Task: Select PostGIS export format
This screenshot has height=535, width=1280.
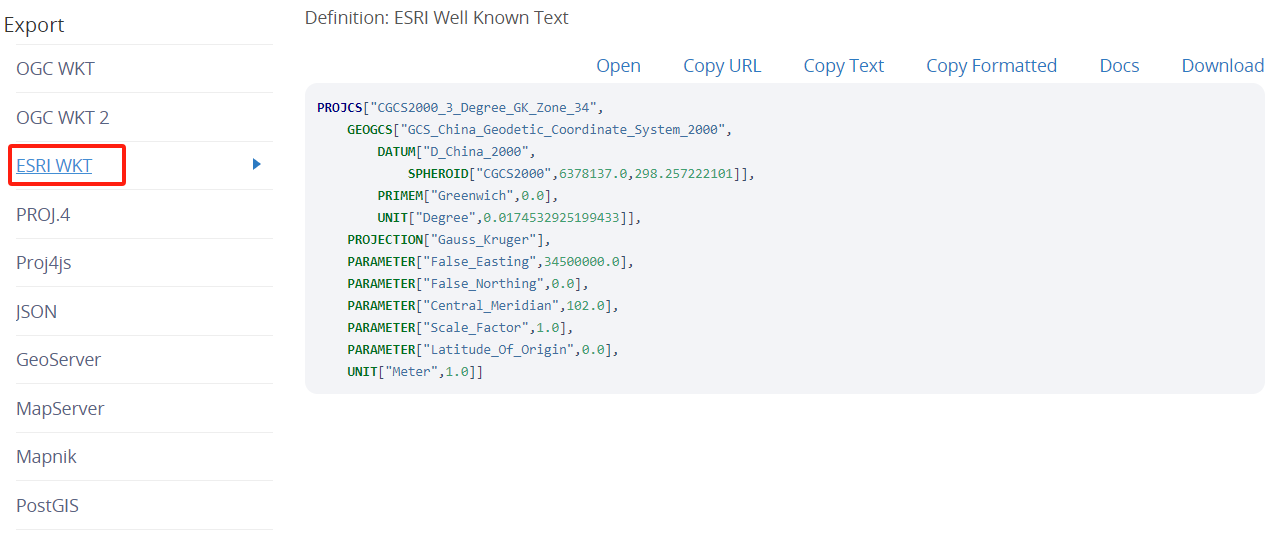Action: click(47, 505)
